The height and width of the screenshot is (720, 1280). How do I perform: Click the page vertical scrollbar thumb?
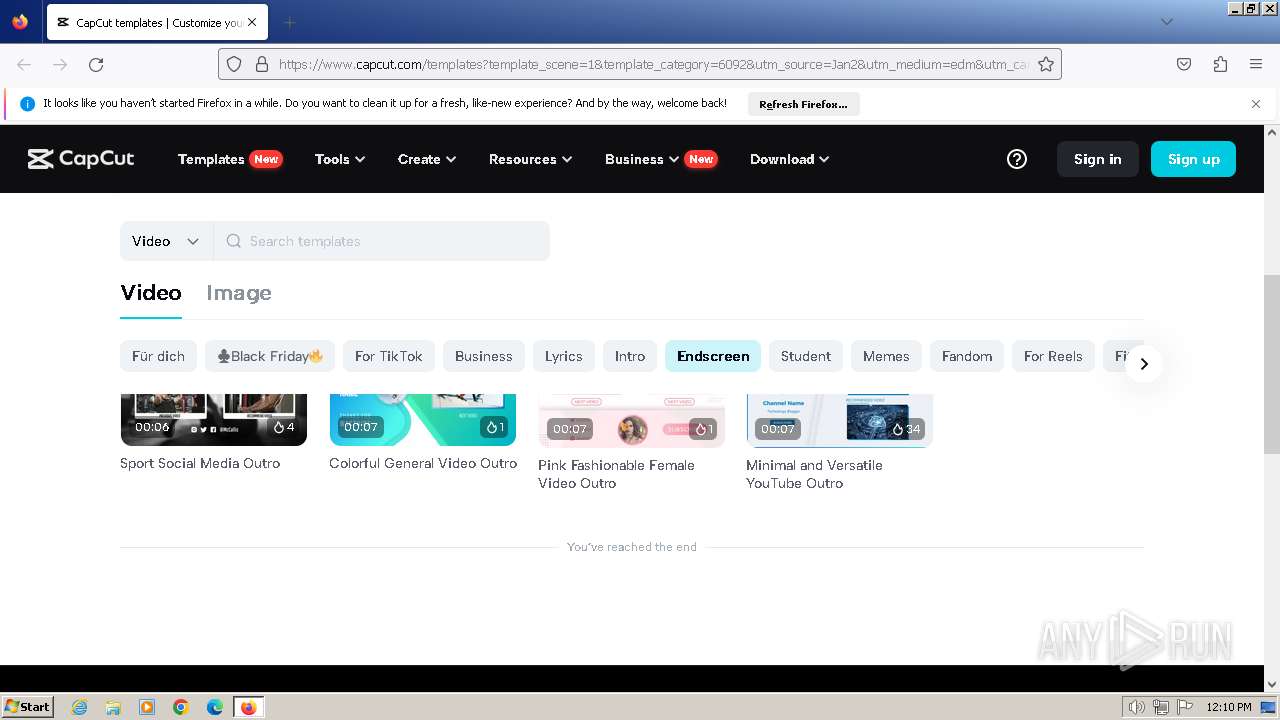pyautogui.click(x=1272, y=364)
